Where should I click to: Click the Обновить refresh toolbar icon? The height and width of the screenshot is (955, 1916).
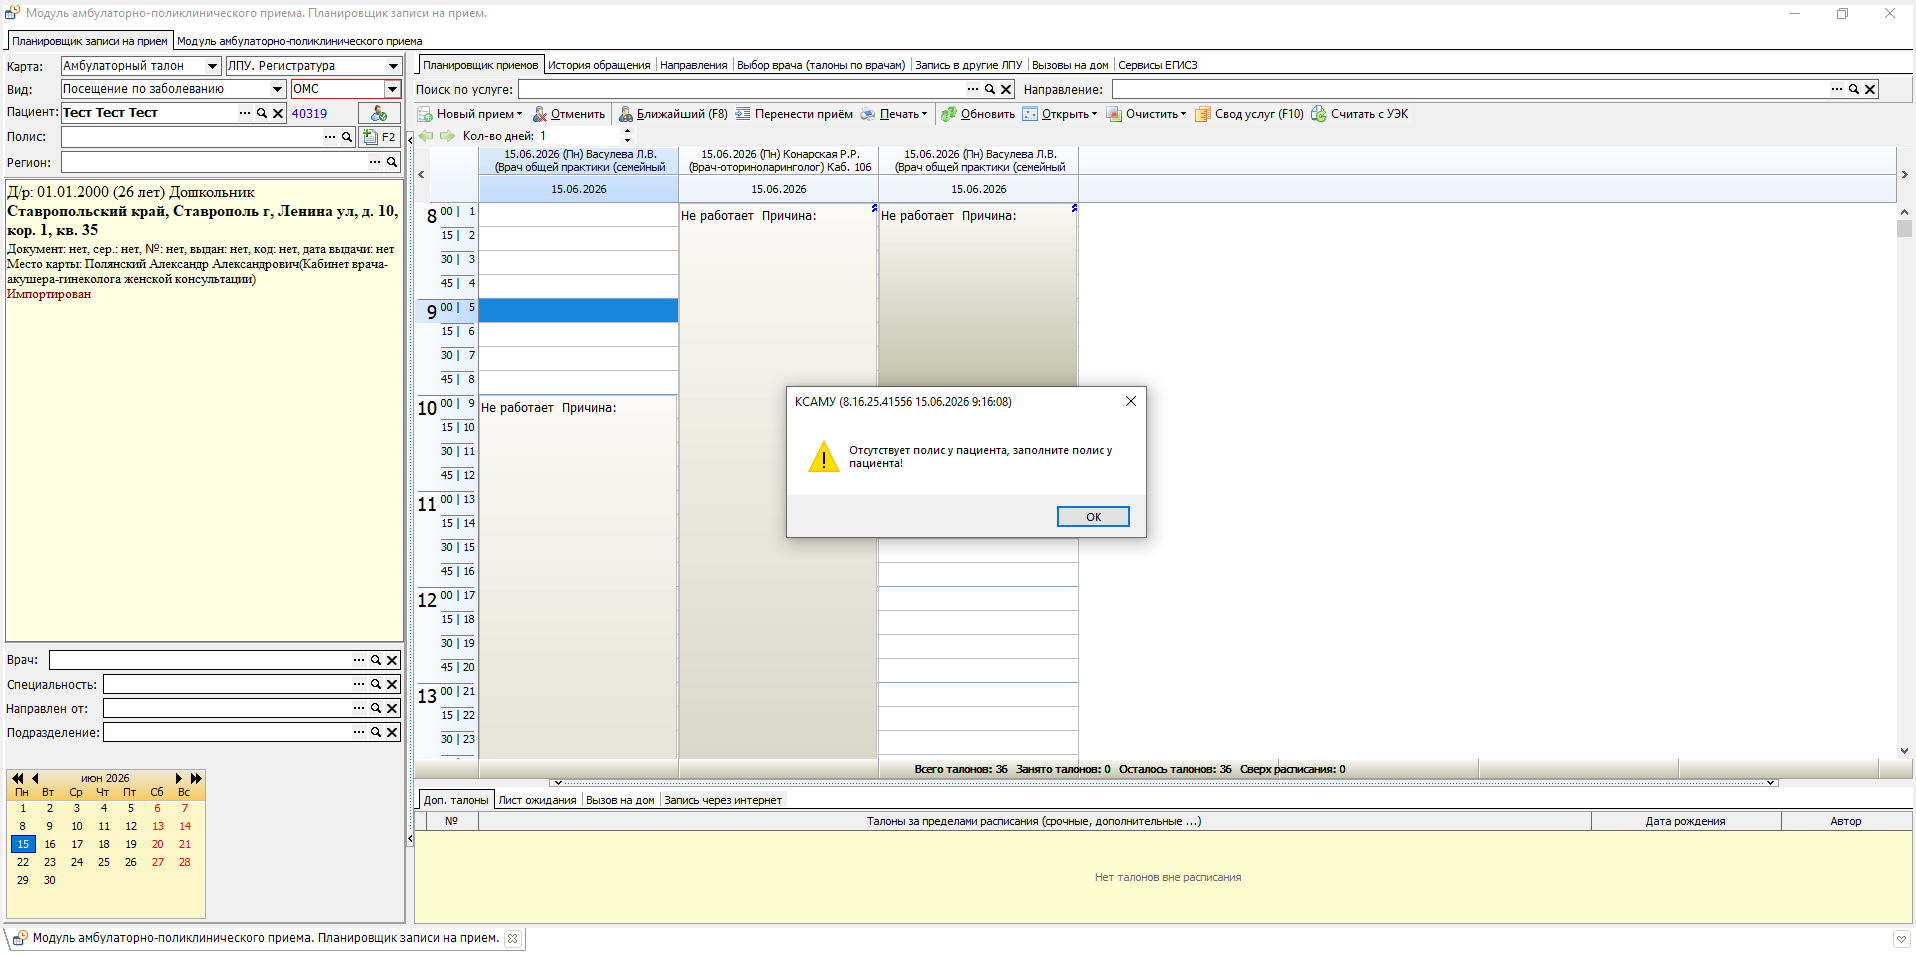tap(949, 114)
